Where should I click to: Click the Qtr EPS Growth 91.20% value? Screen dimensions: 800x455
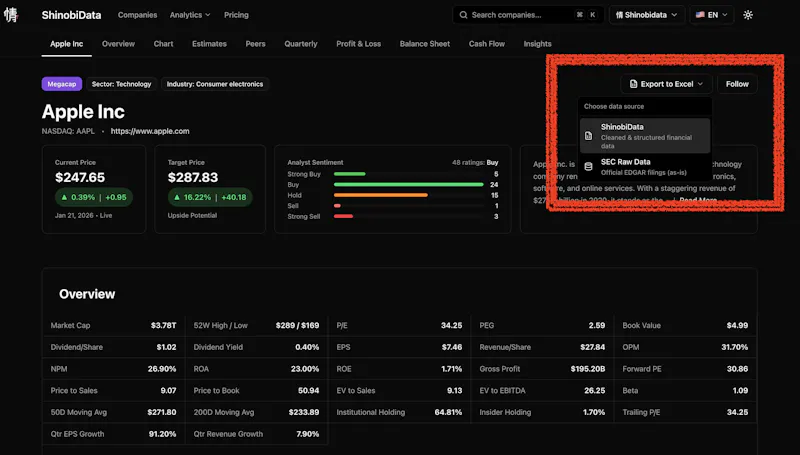(162, 434)
